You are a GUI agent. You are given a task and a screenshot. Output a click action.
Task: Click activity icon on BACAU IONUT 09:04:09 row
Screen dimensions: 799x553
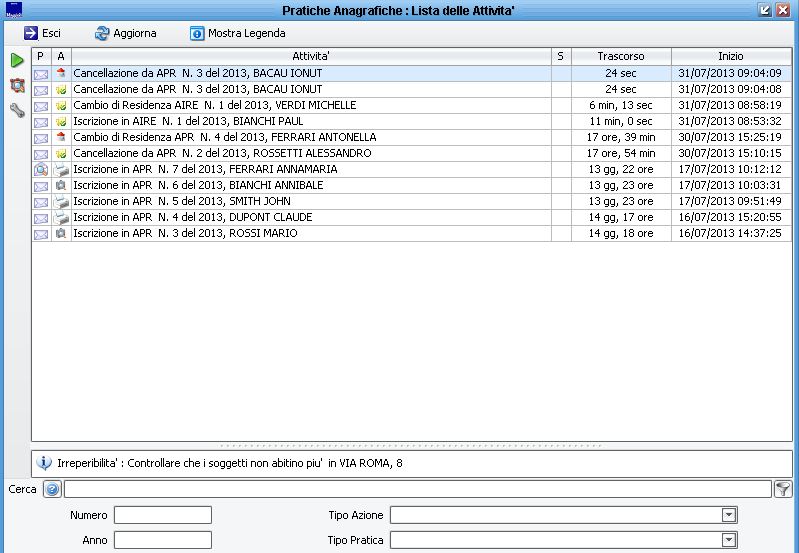(x=61, y=73)
